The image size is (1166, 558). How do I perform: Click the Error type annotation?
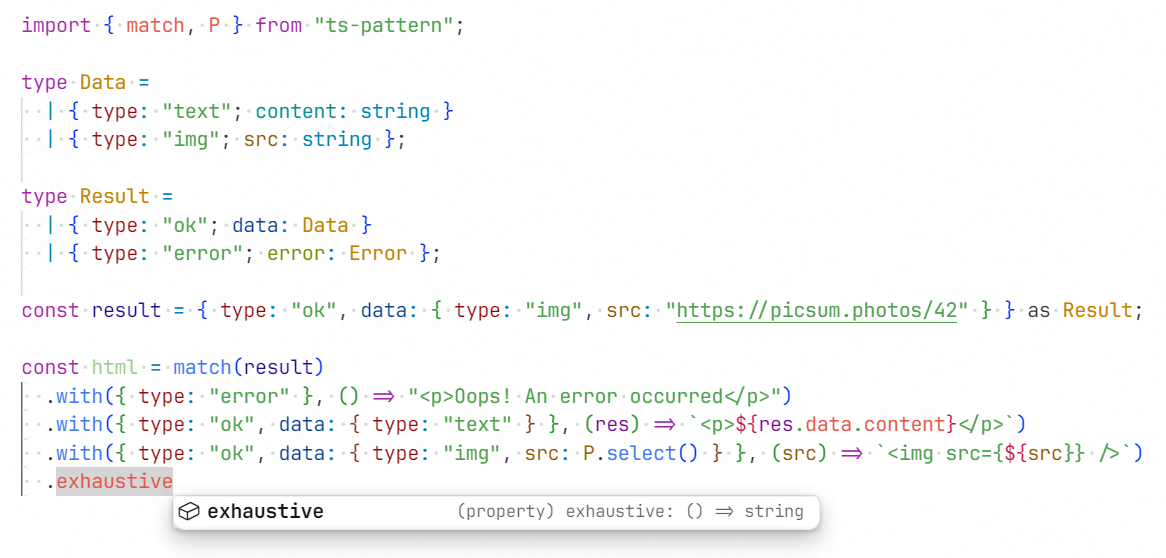[x=378, y=254]
